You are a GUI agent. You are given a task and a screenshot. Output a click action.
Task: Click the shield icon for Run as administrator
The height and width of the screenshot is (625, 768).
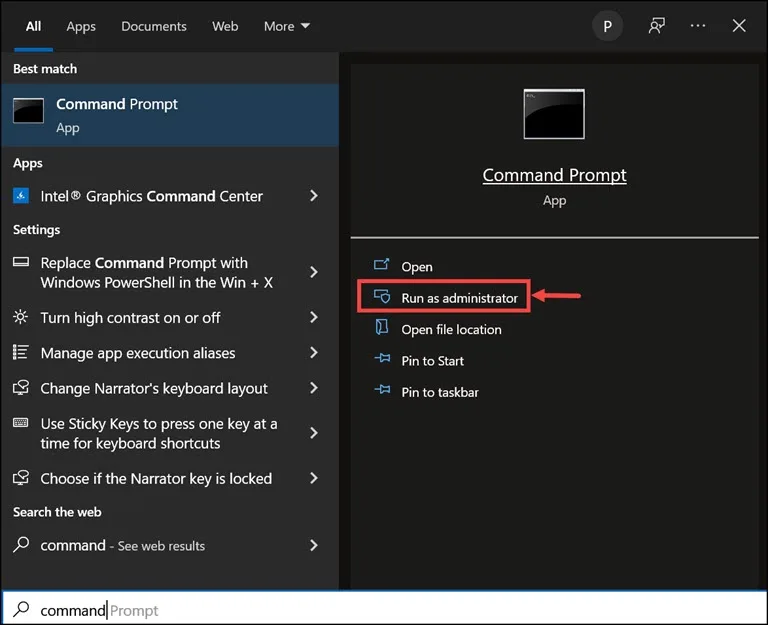pos(382,296)
